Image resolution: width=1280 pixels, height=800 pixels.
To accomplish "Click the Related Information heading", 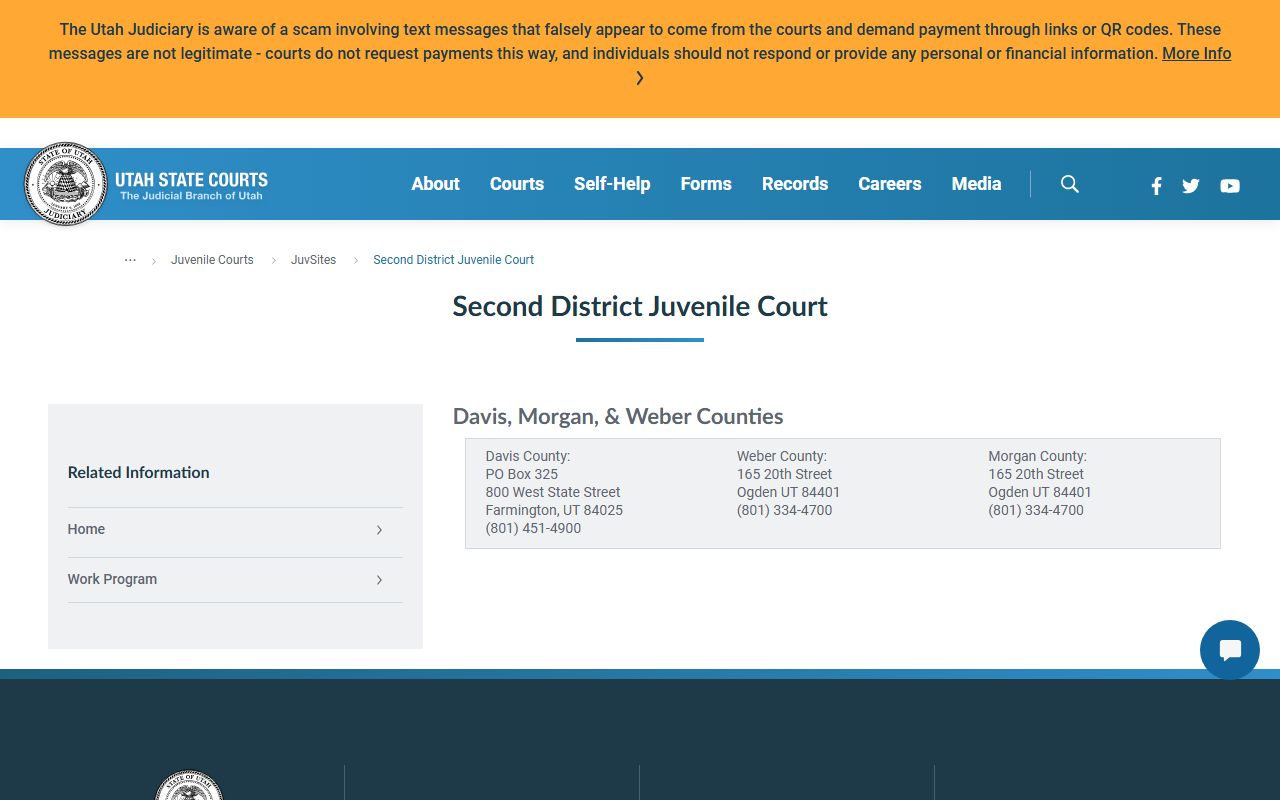I will pos(139,473).
